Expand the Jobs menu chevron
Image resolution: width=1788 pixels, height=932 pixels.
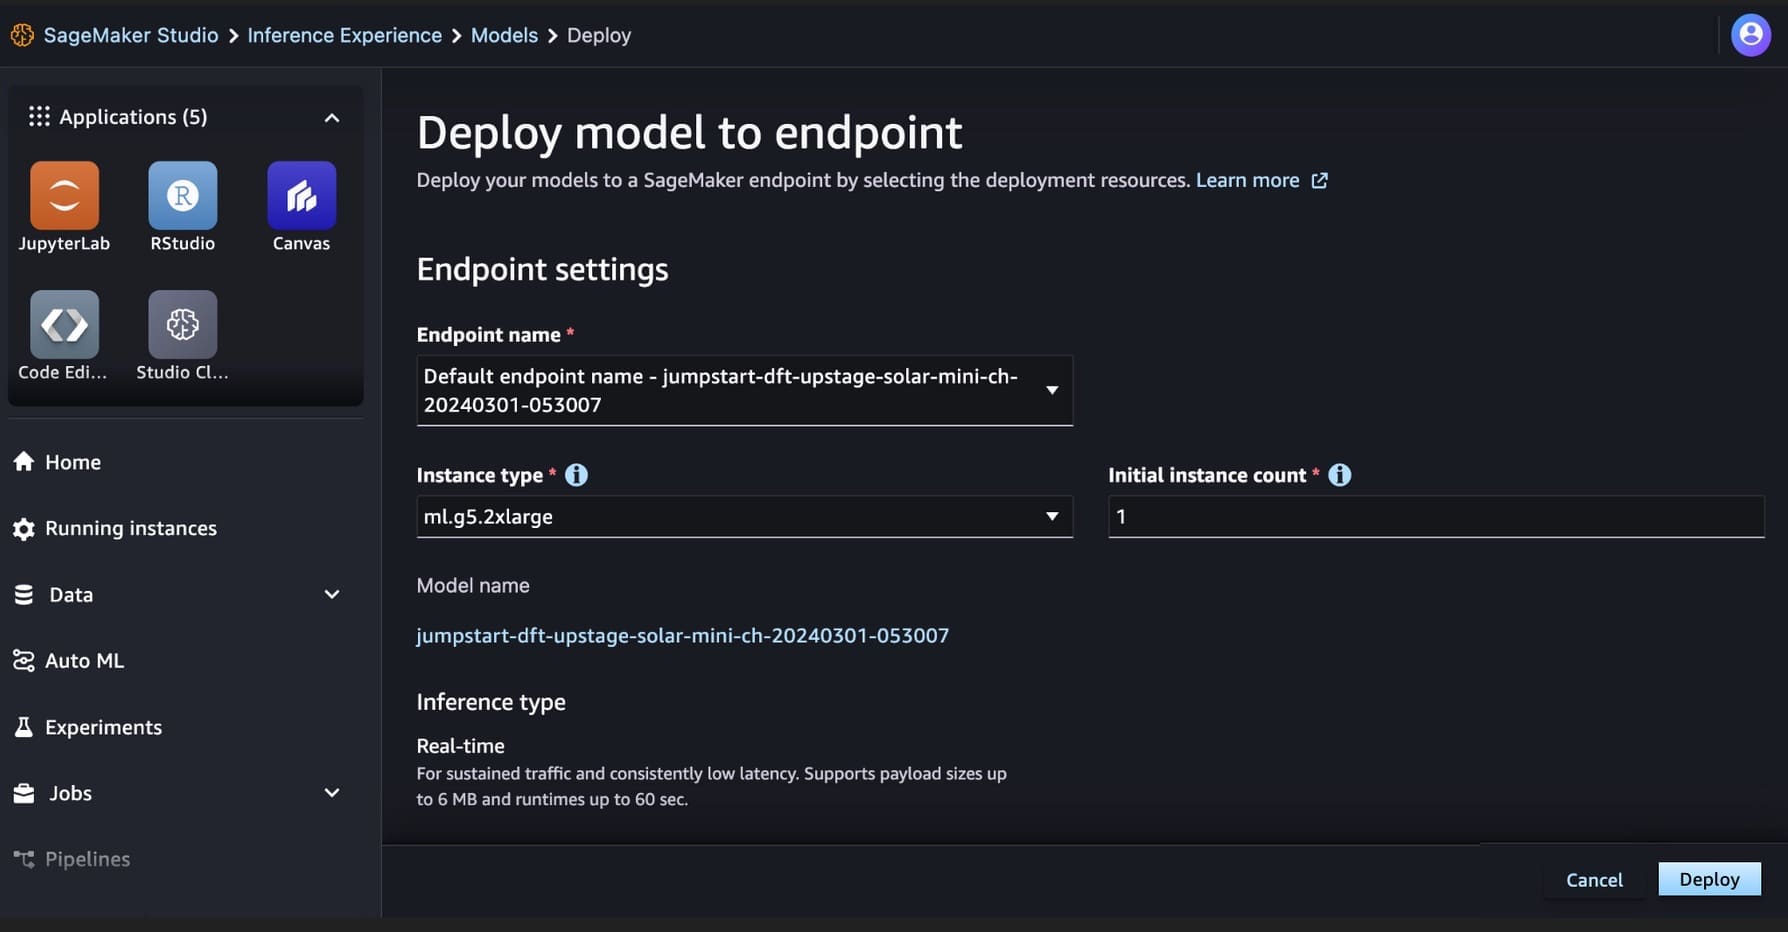pyautogui.click(x=332, y=793)
